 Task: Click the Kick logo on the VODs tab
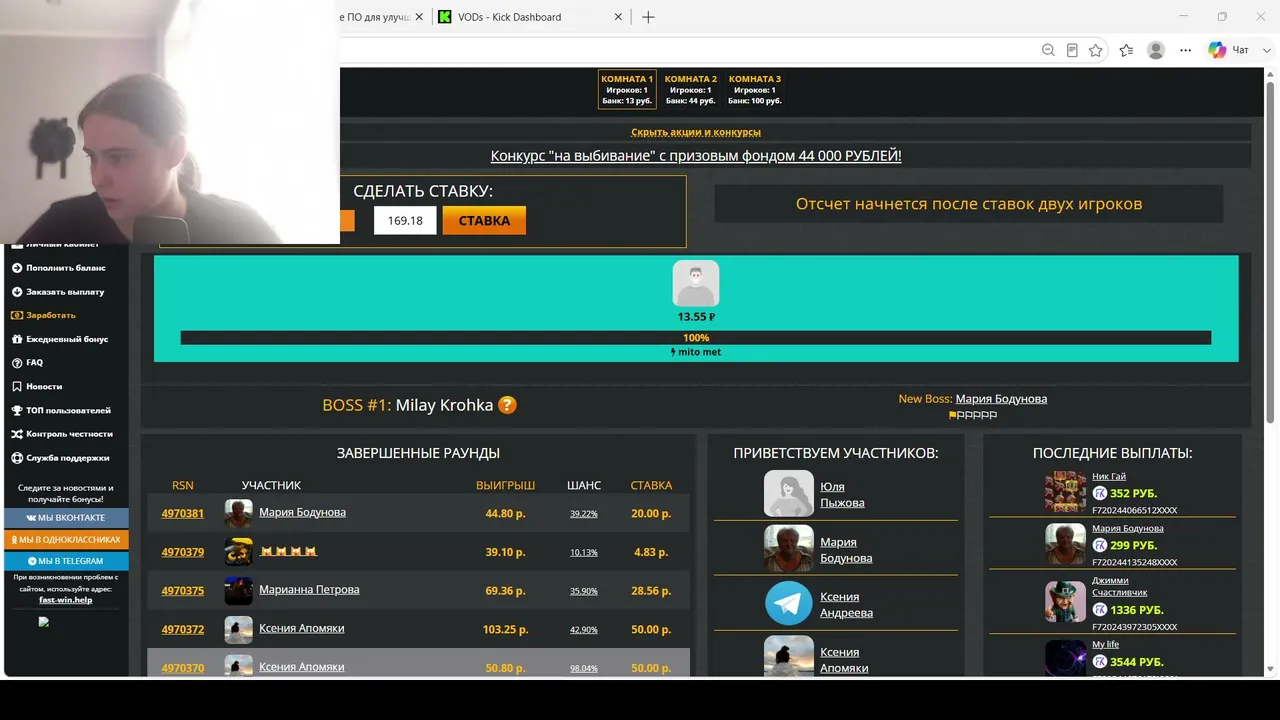[445, 17]
